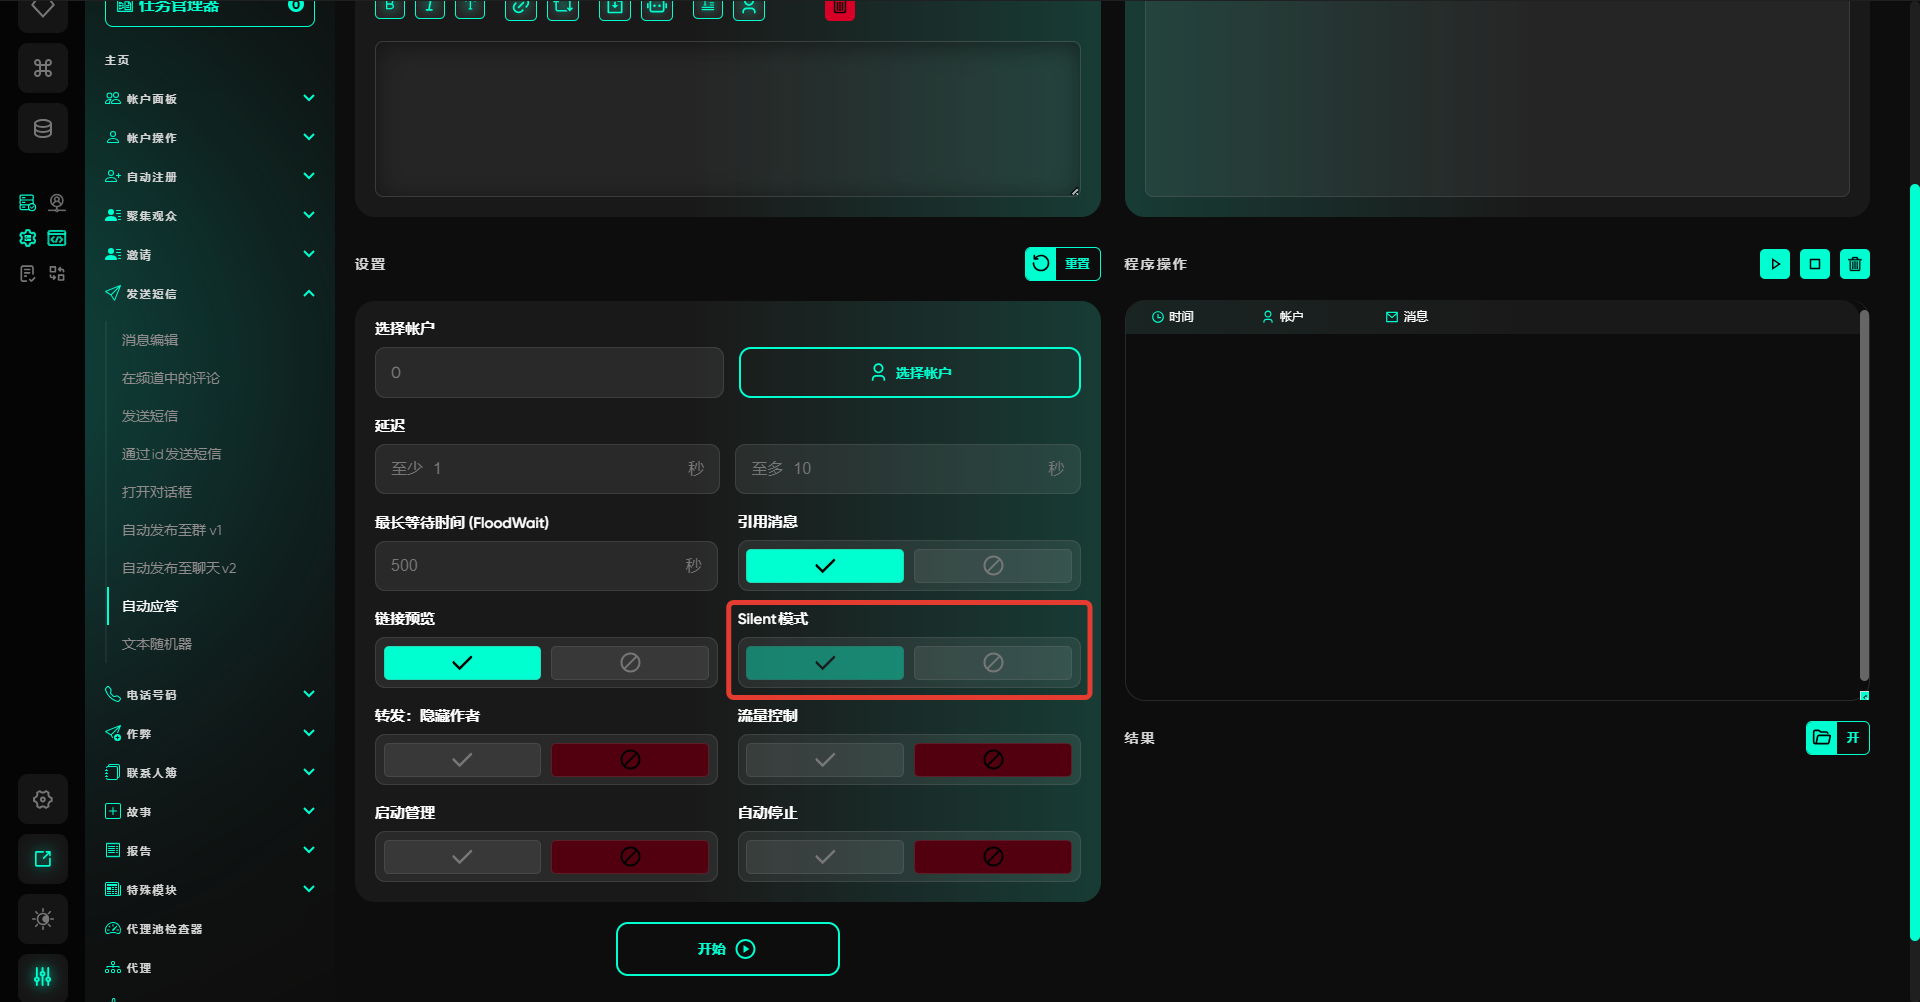Click the play icon in 程序操作 header

coord(1774,265)
